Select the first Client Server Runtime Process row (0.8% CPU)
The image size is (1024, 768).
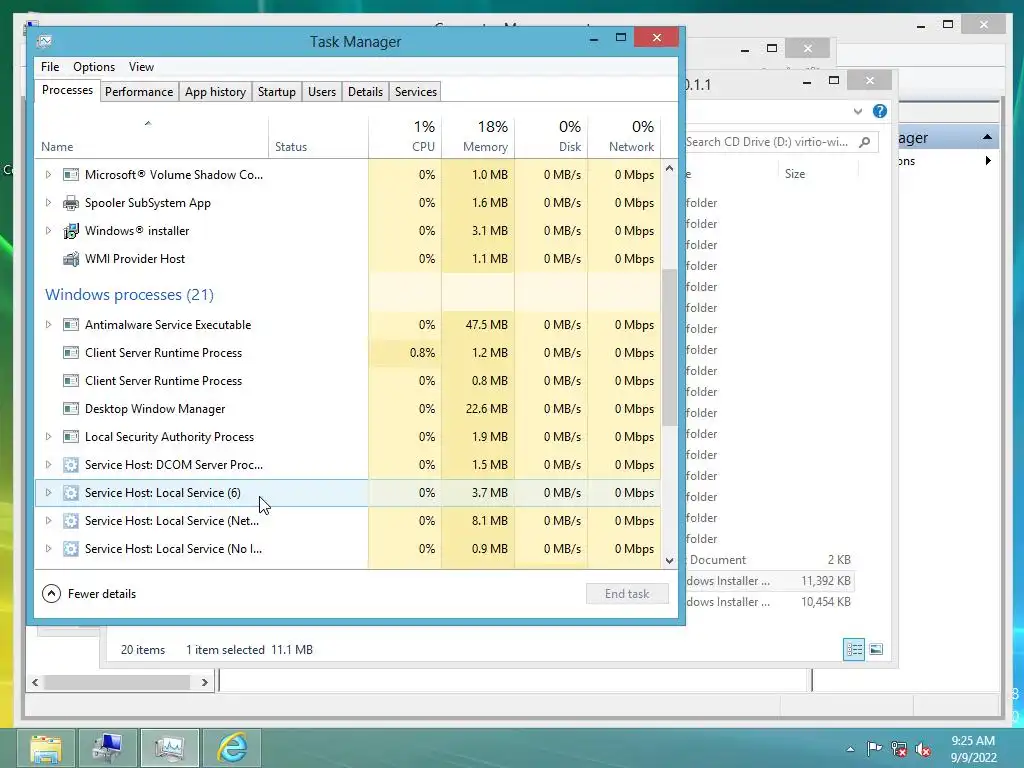[347, 353]
